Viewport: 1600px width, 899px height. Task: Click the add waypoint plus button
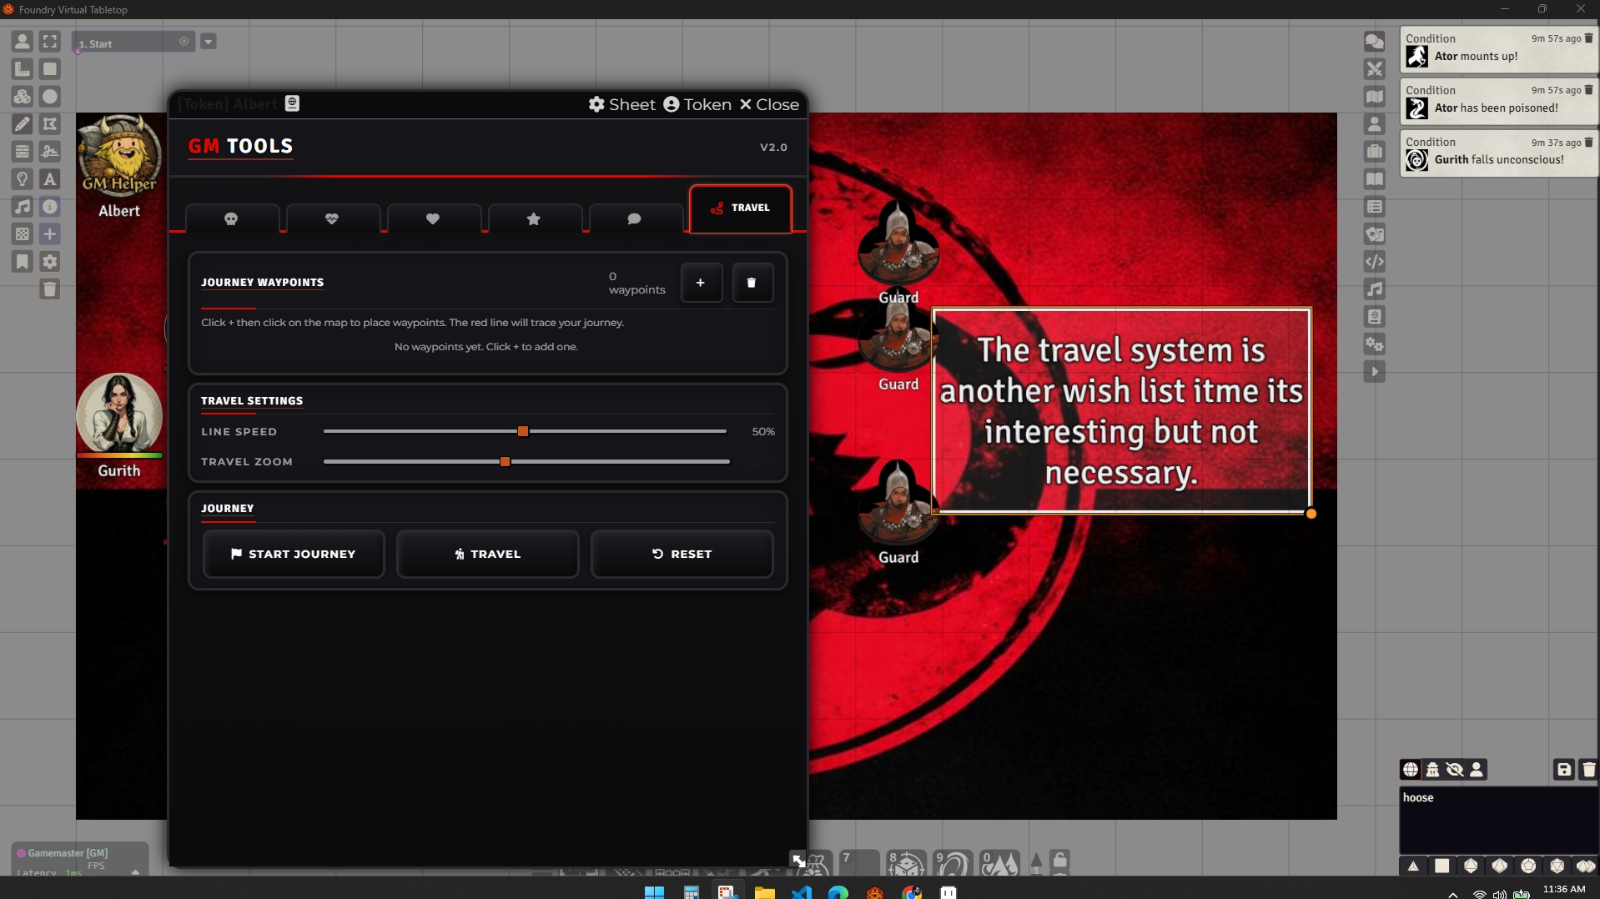(x=701, y=283)
